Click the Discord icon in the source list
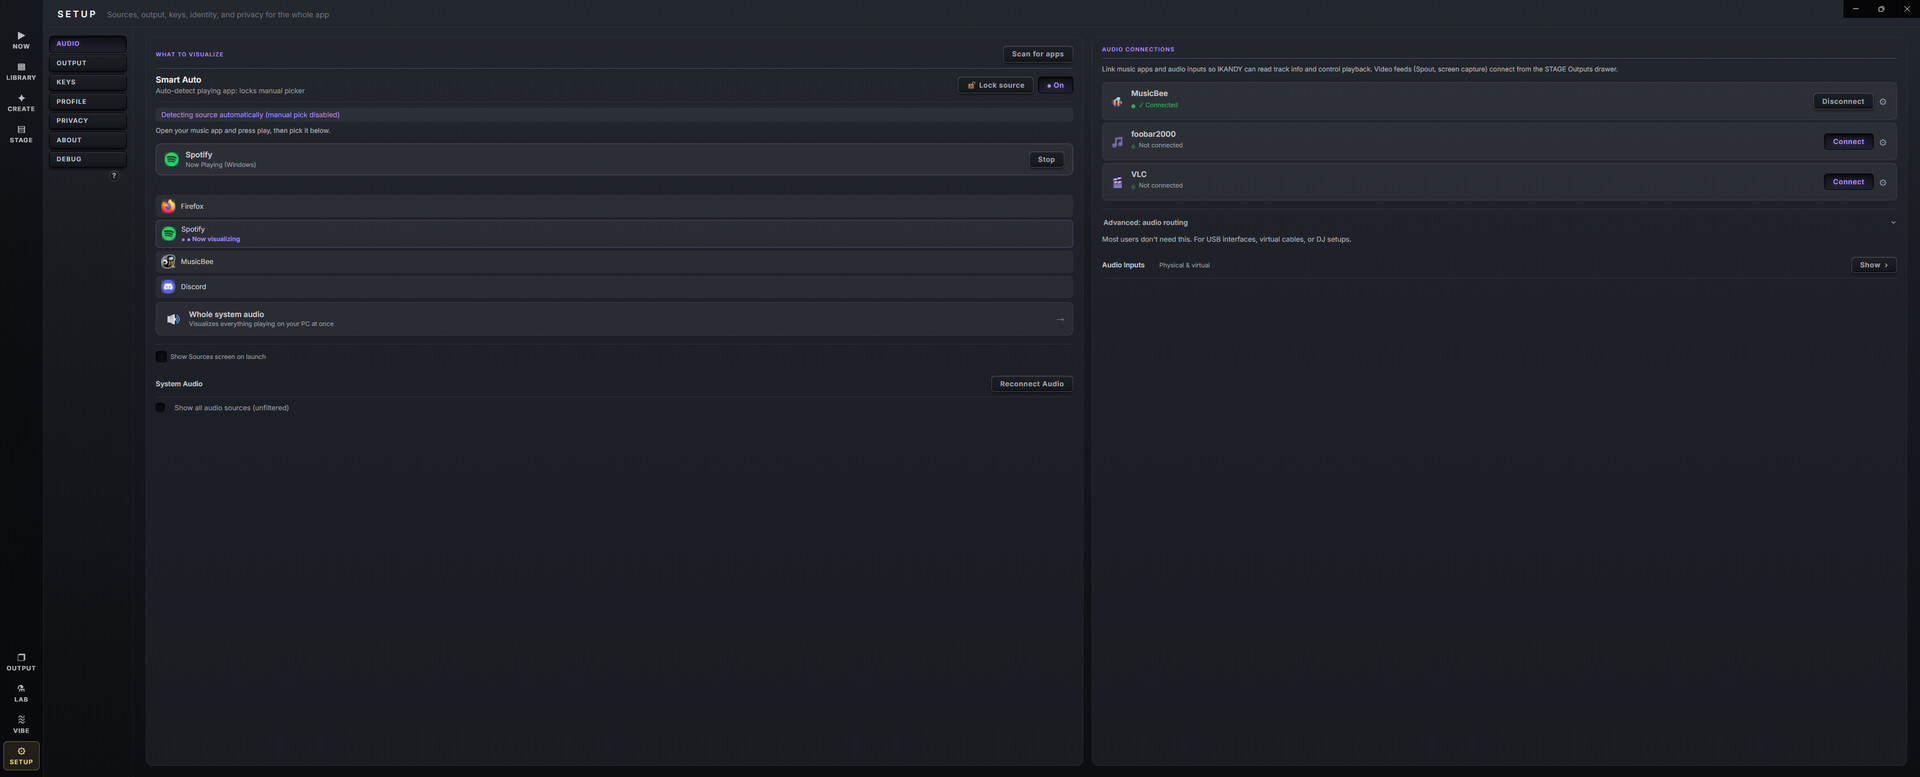 click(168, 287)
